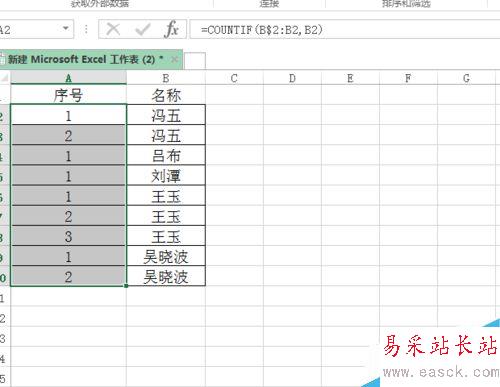The width and height of the screenshot is (500, 387).
Task: Open the blank new tab beside workbook tab
Action: click(x=195, y=61)
